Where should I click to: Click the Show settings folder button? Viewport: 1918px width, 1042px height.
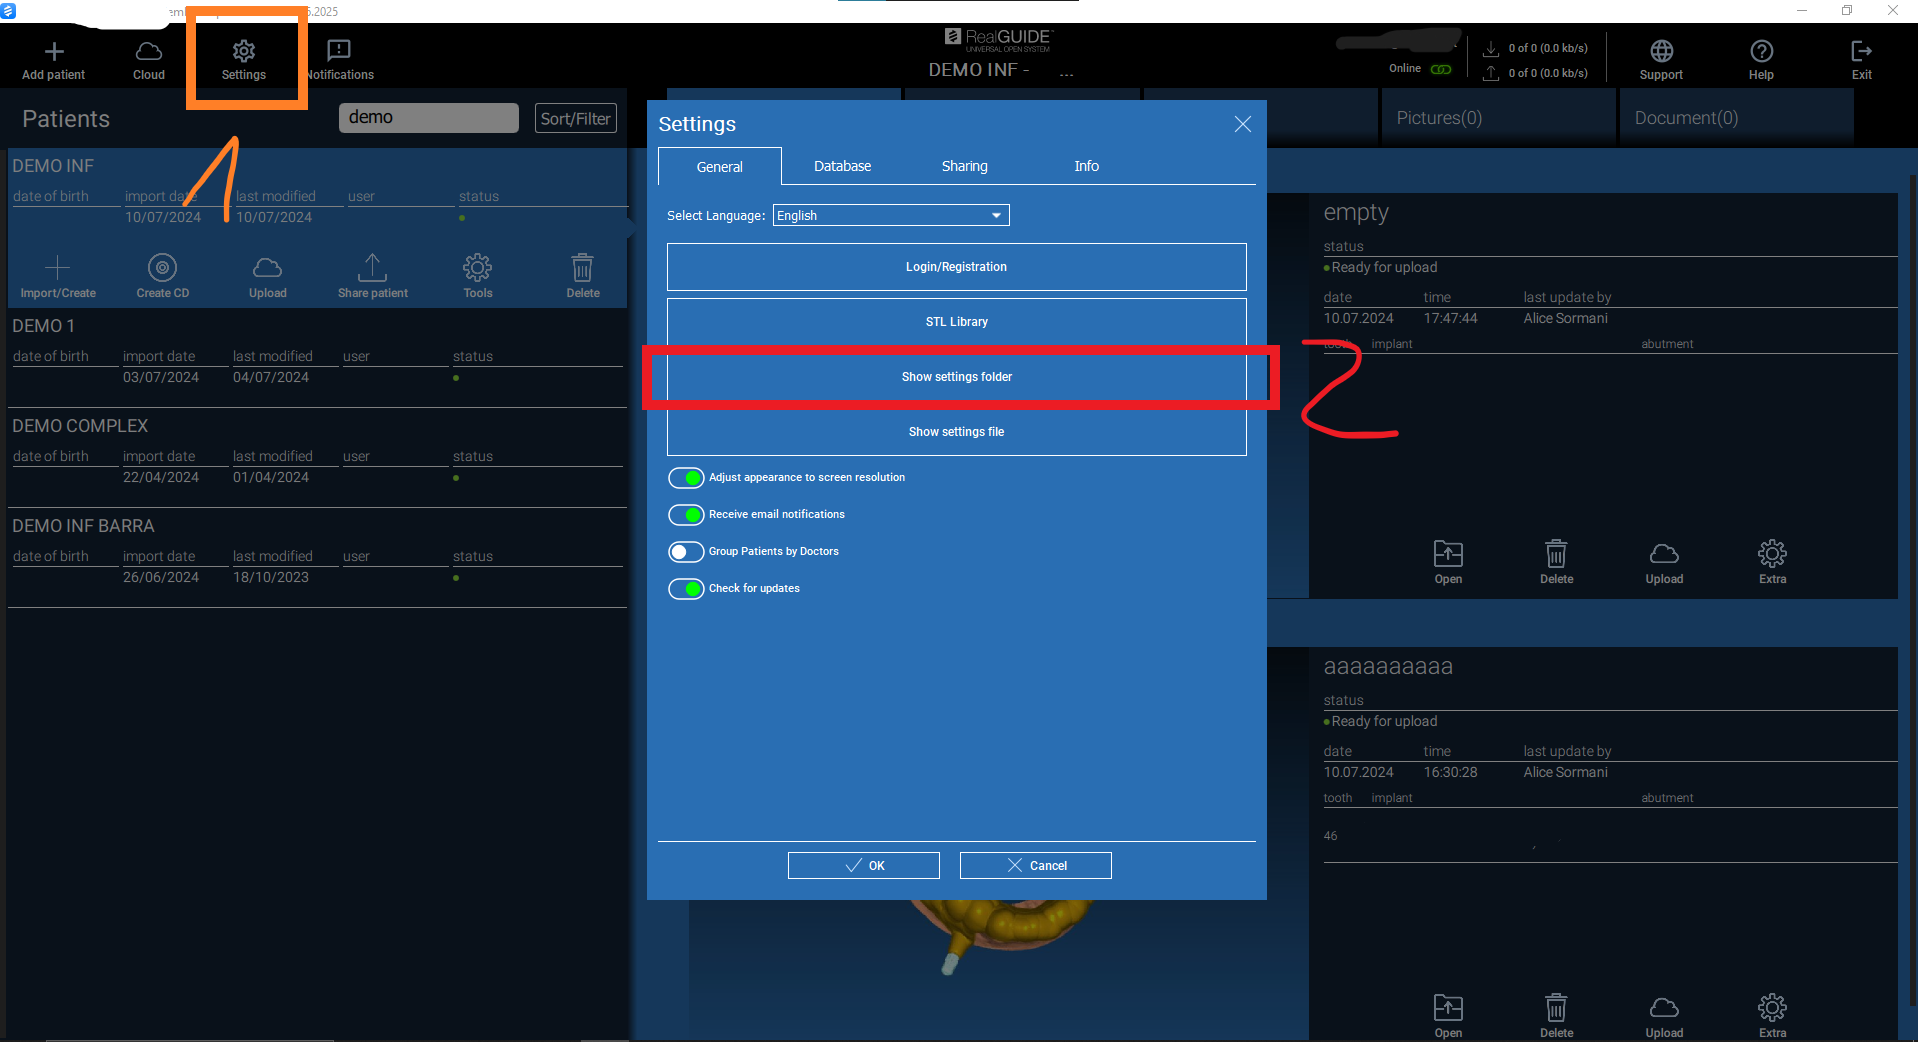point(956,377)
